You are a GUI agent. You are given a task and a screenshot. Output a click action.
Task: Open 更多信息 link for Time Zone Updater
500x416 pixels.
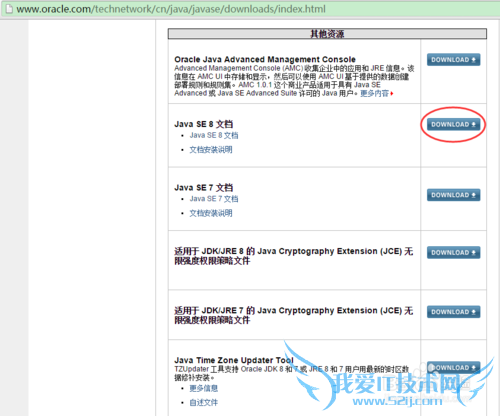coord(203,388)
